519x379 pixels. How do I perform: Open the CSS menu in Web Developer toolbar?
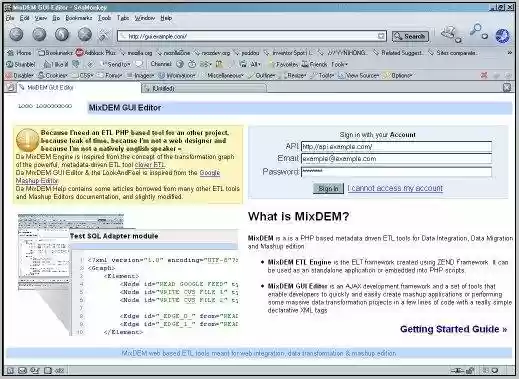tap(83, 76)
